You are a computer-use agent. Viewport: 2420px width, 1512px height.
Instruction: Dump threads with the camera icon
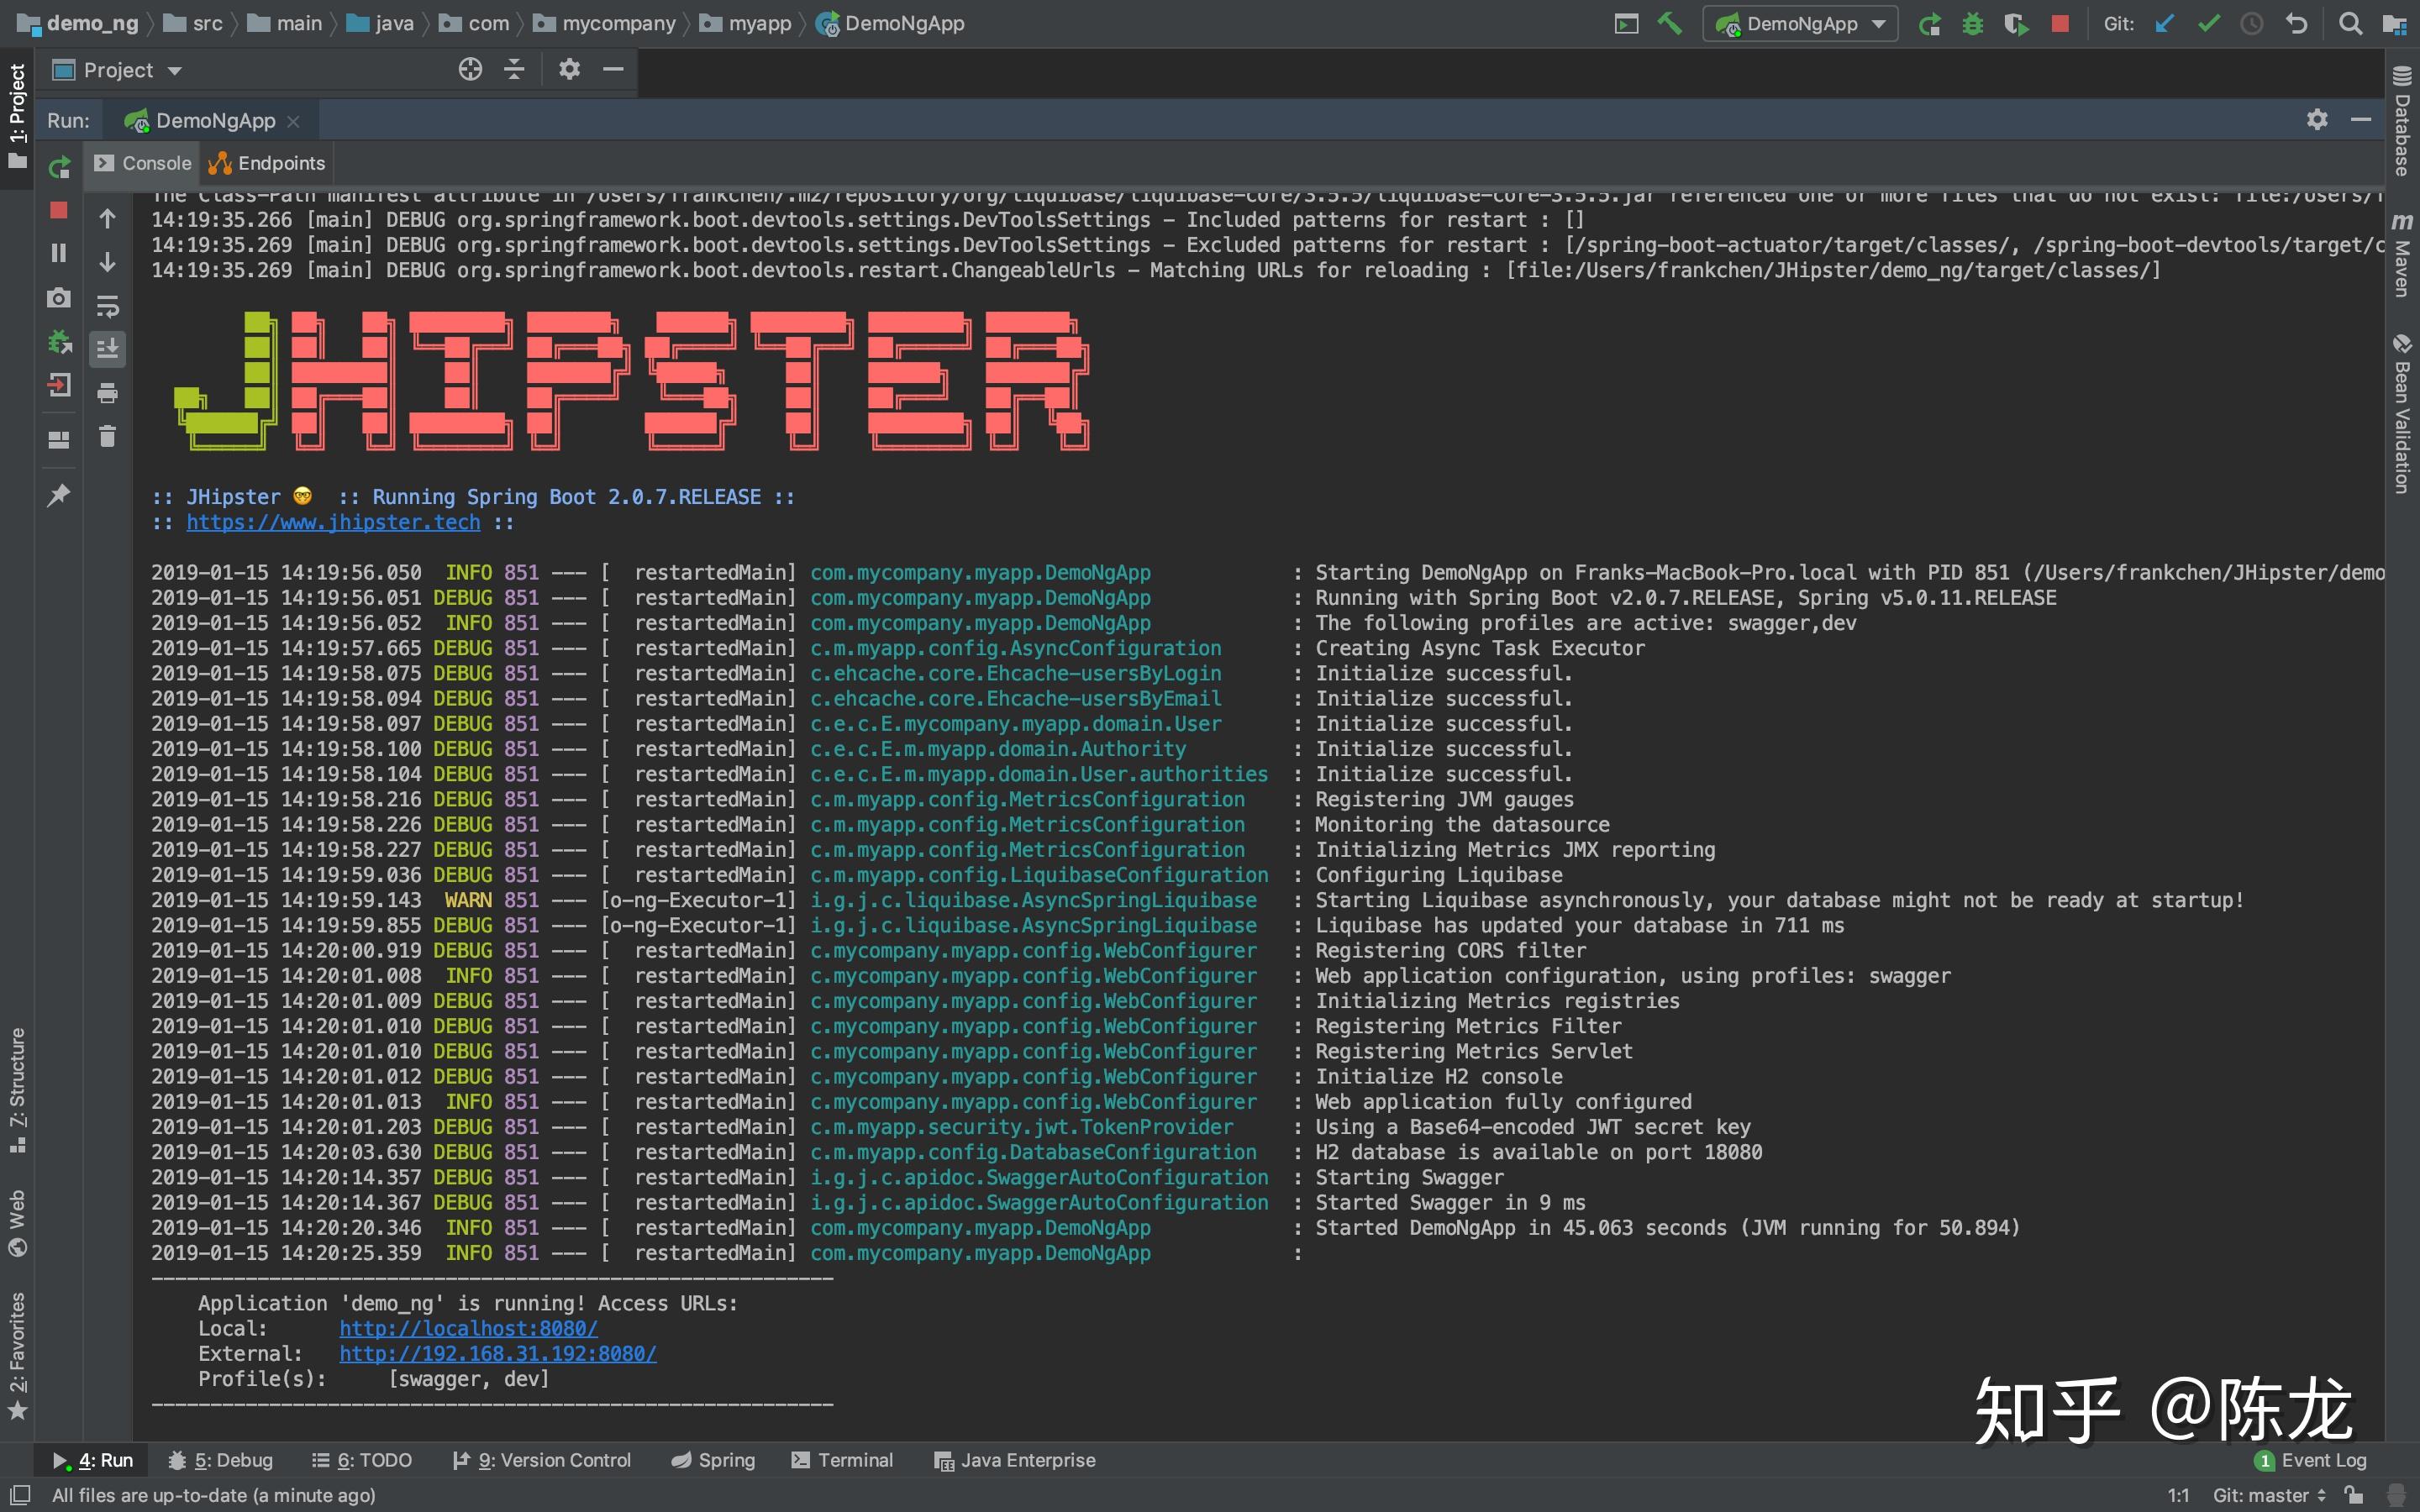[59, 298]
